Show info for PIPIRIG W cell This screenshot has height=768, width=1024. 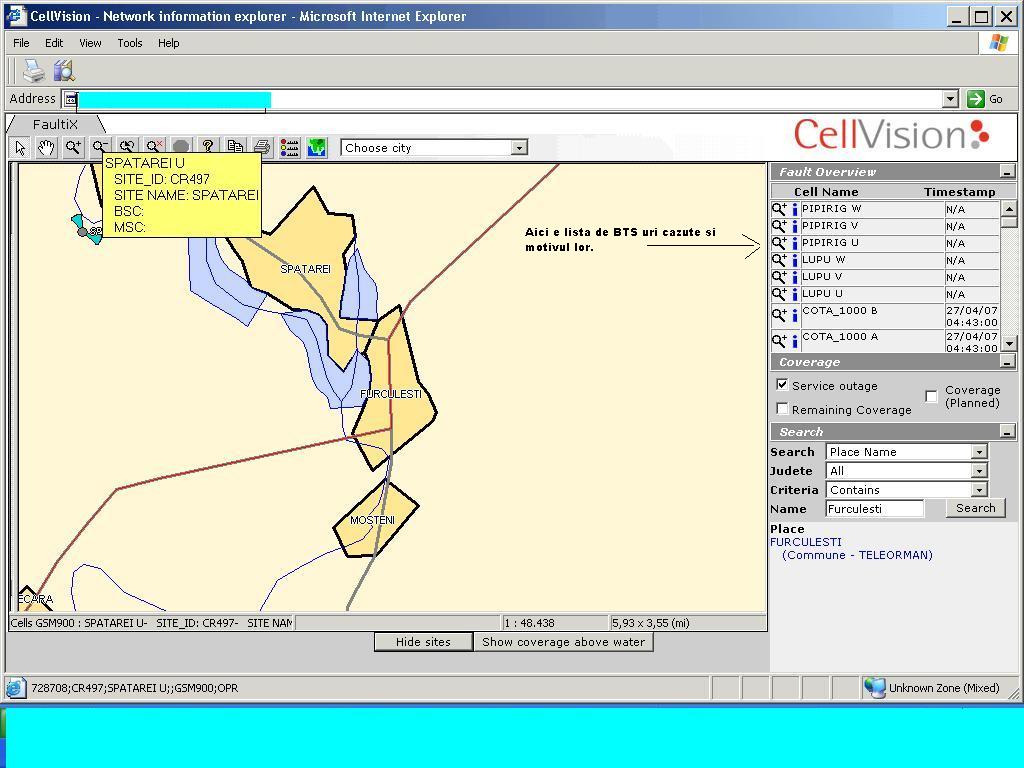(795, 209)
